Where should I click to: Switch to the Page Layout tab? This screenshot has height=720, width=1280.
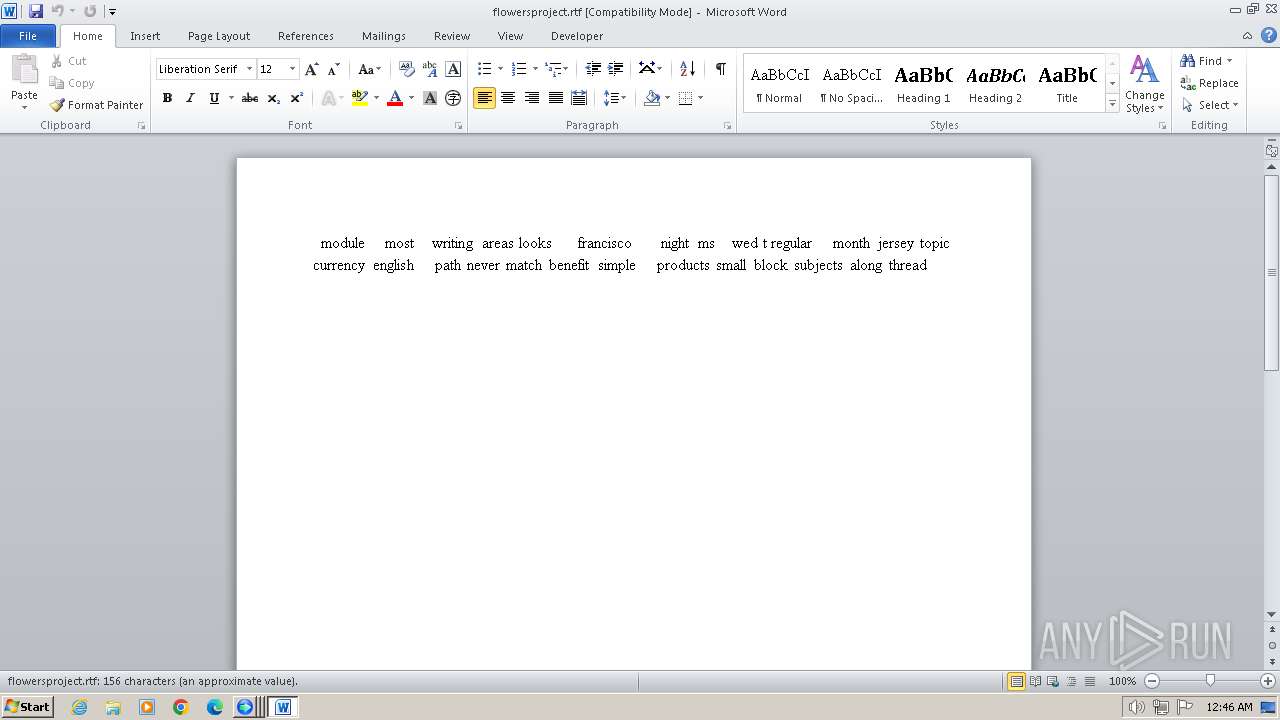[x=219, y=36]
